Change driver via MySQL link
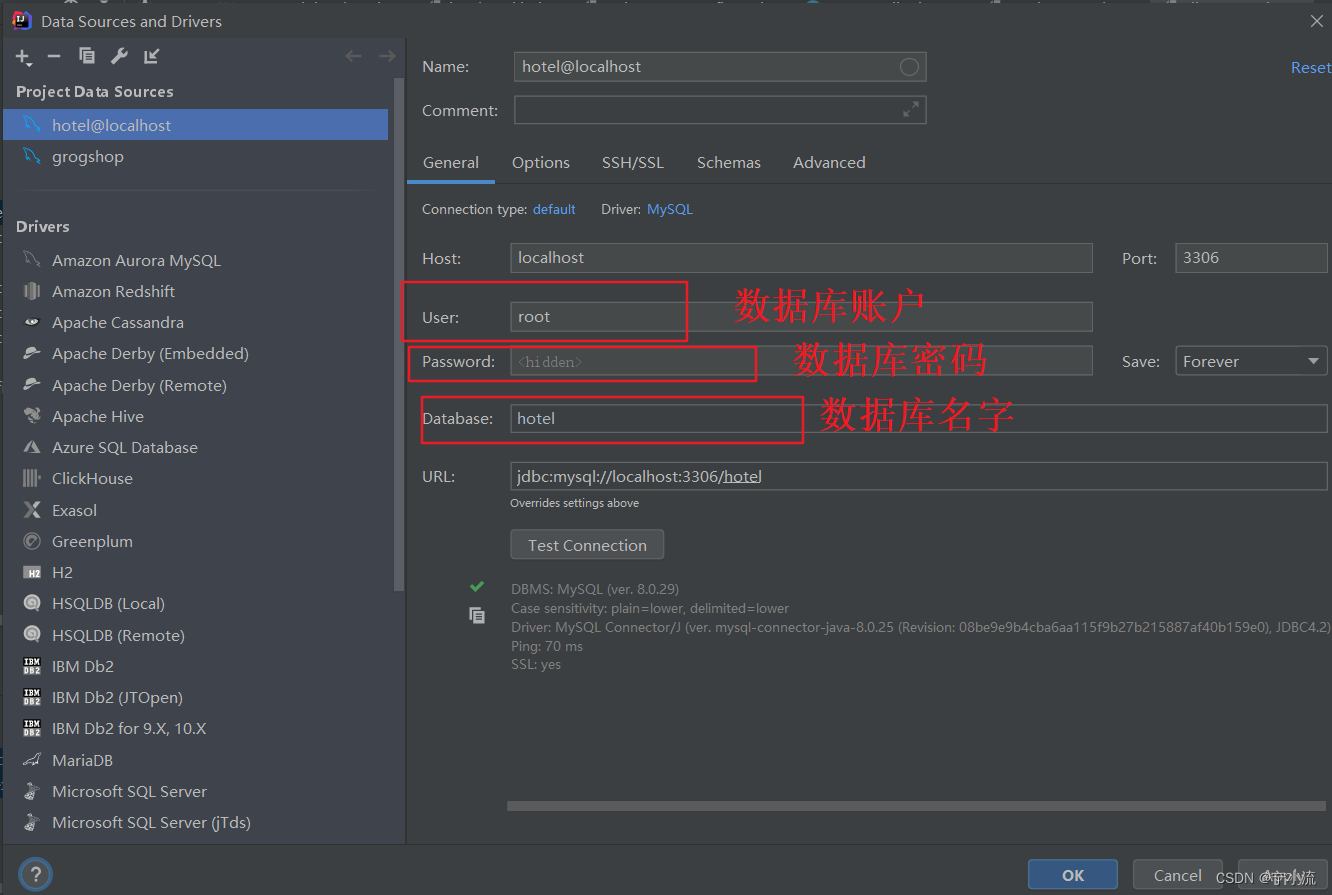 coord(670,209)
